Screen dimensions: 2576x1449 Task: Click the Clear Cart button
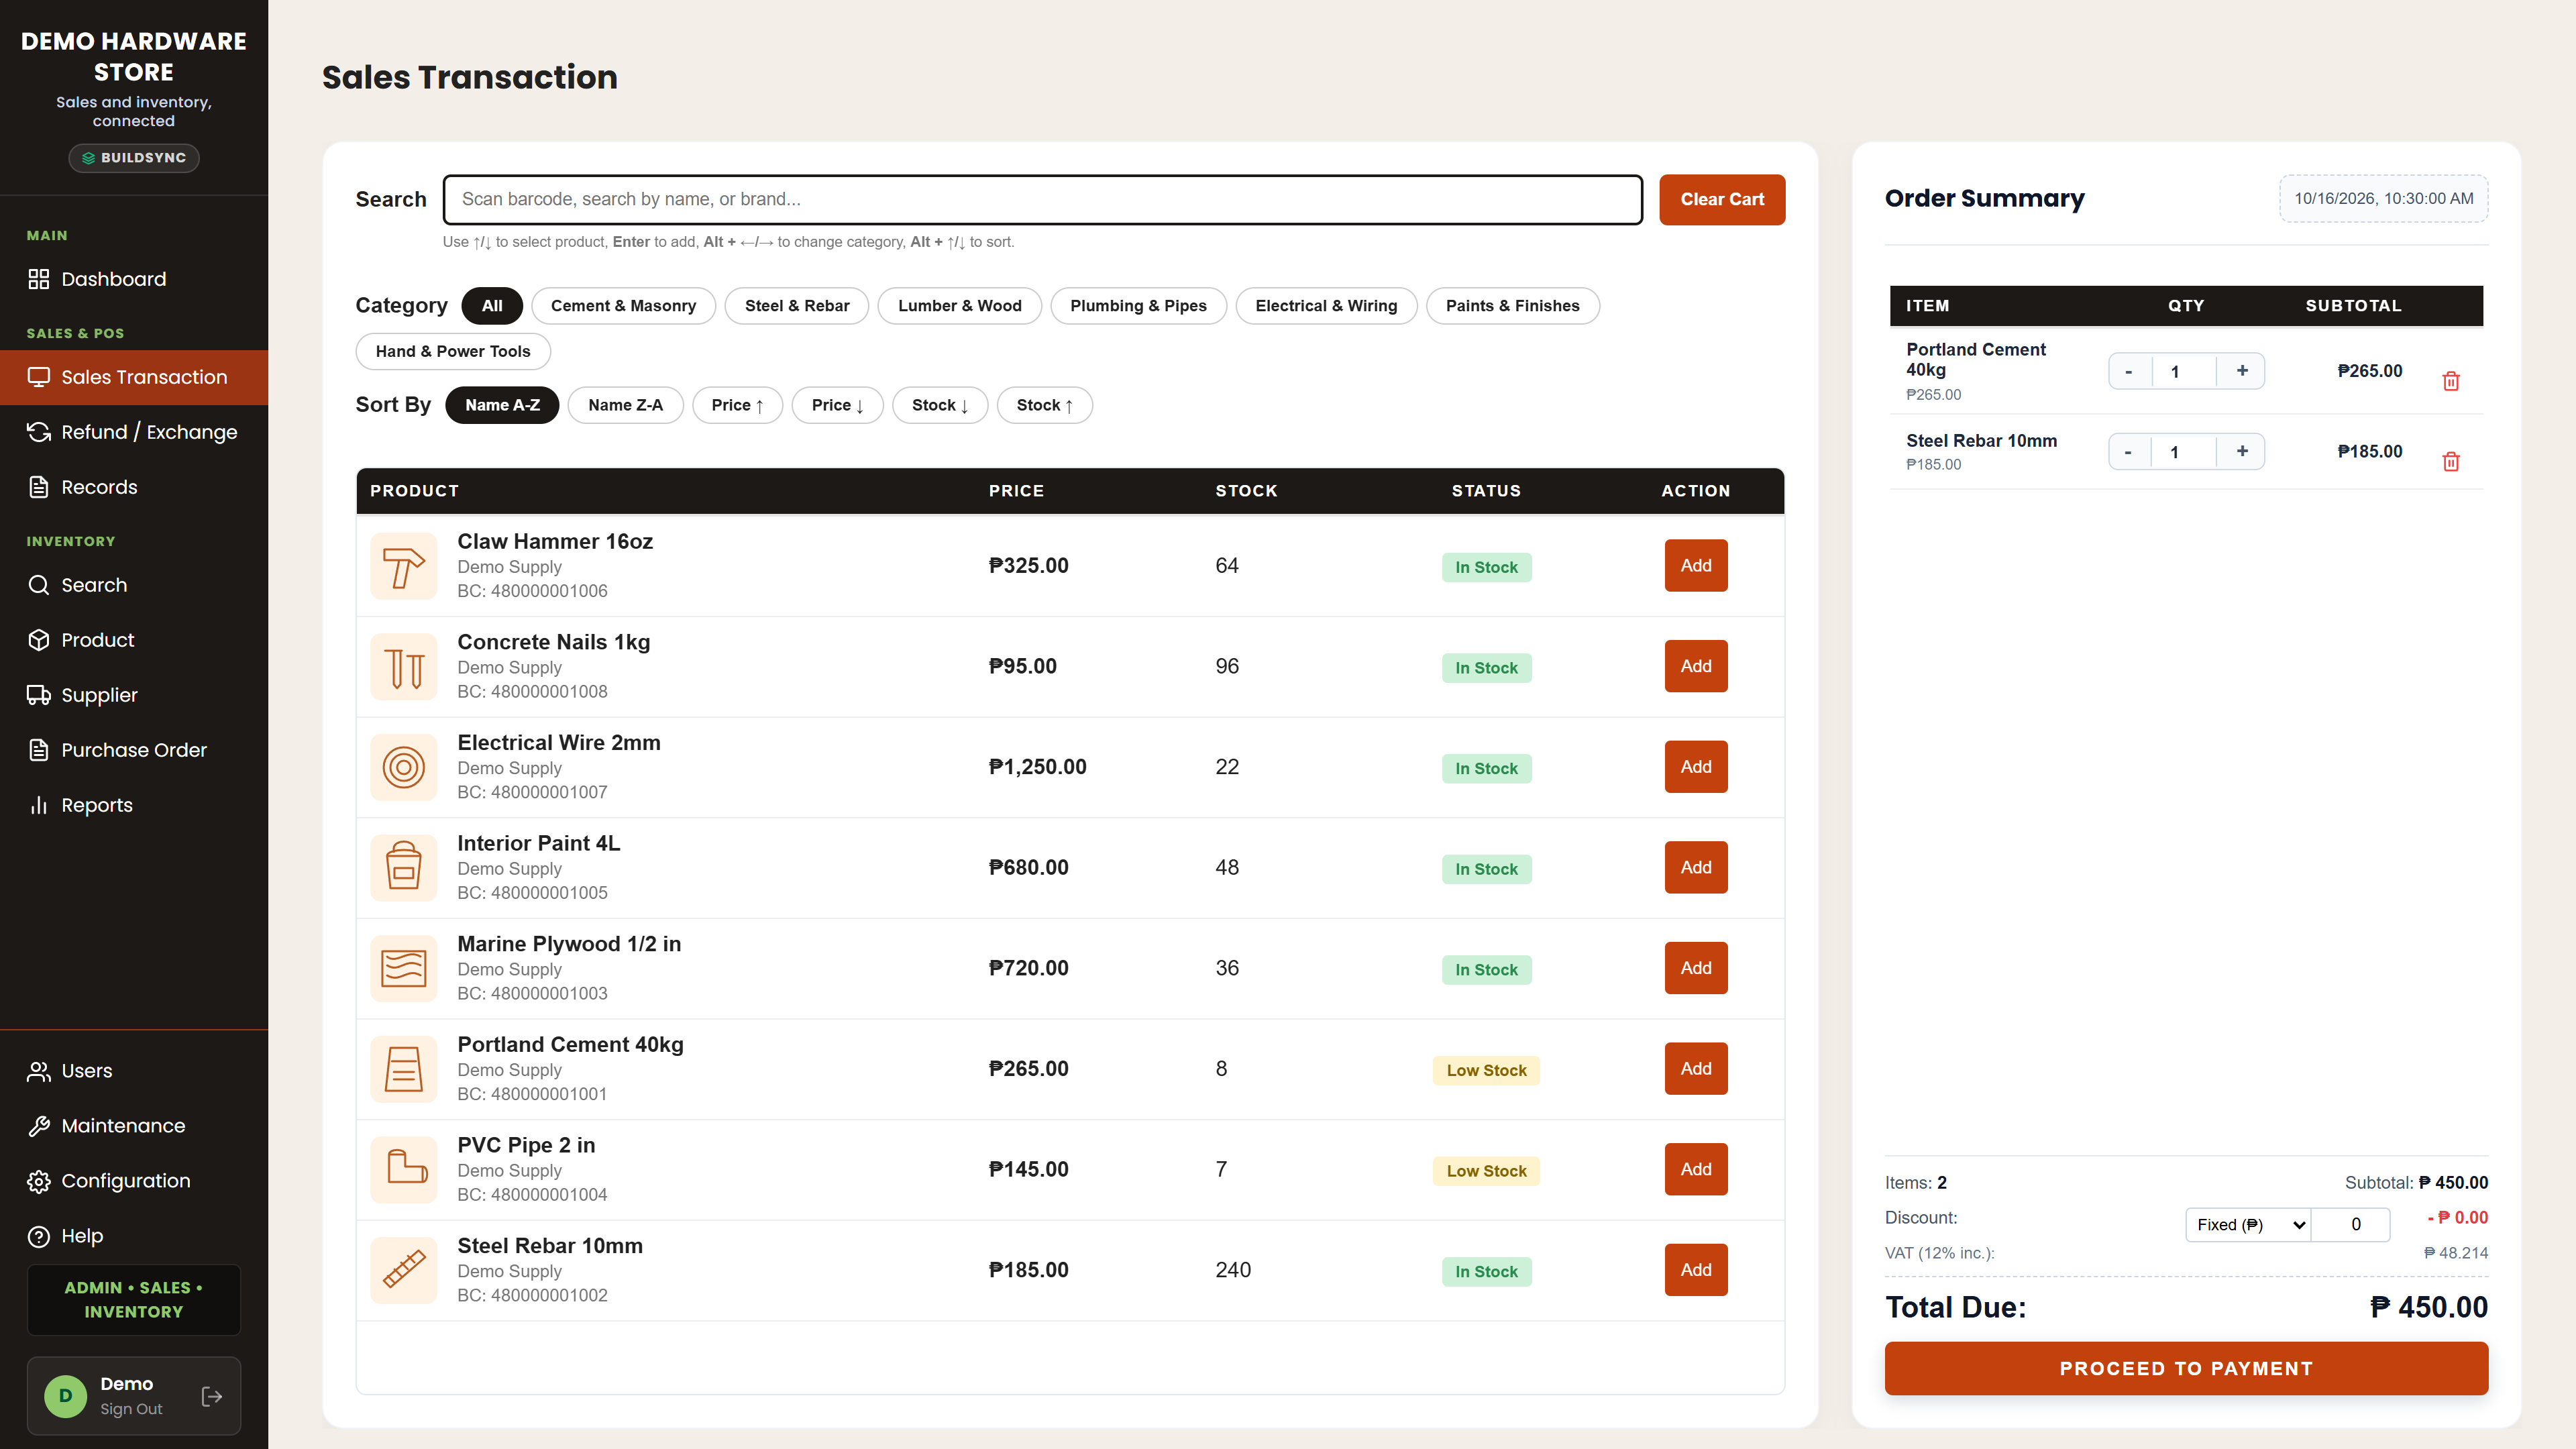1722,200
